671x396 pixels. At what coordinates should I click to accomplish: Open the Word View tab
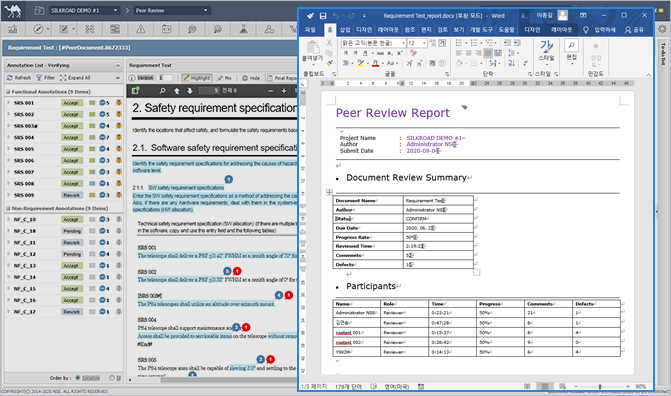click(459, 30)
